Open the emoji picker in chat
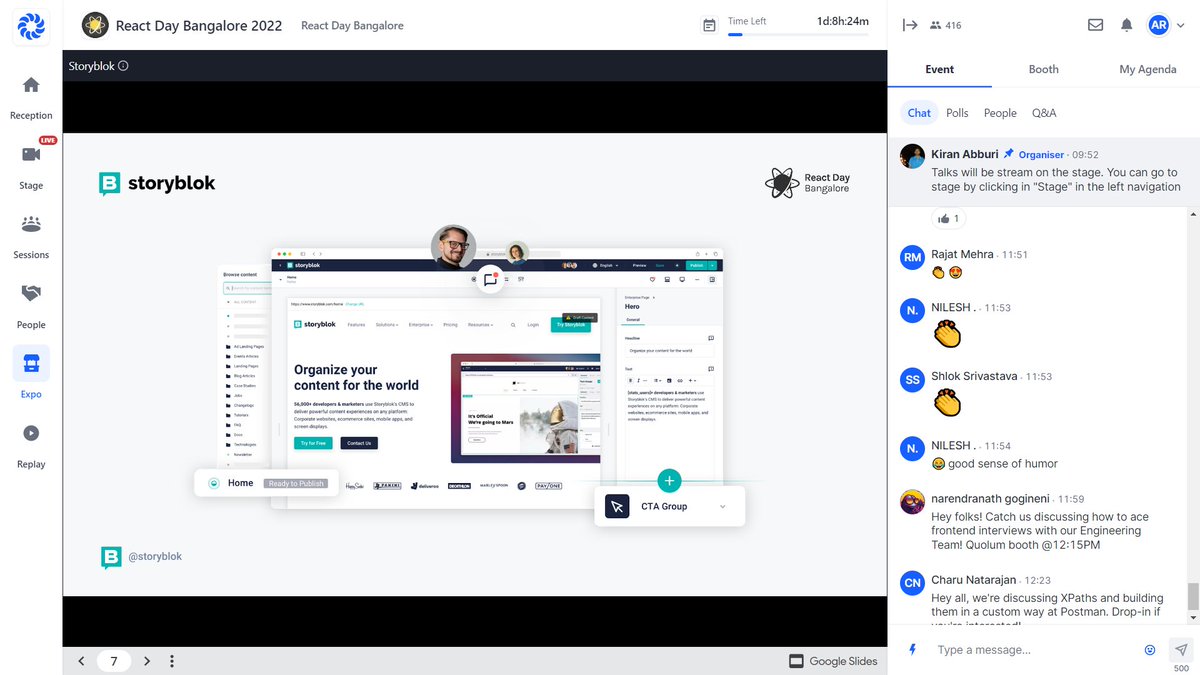Screen dimensions: 1200x675 click(x=1150, y=649)
